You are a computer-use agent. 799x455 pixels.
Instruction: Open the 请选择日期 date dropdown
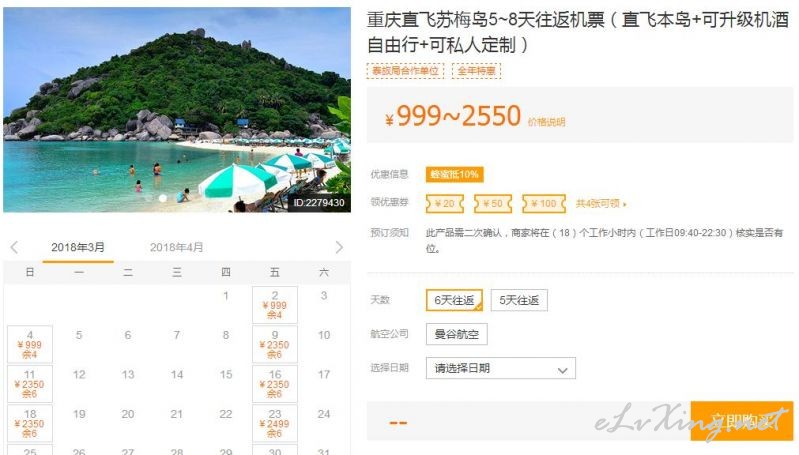(x=501, y=368)
